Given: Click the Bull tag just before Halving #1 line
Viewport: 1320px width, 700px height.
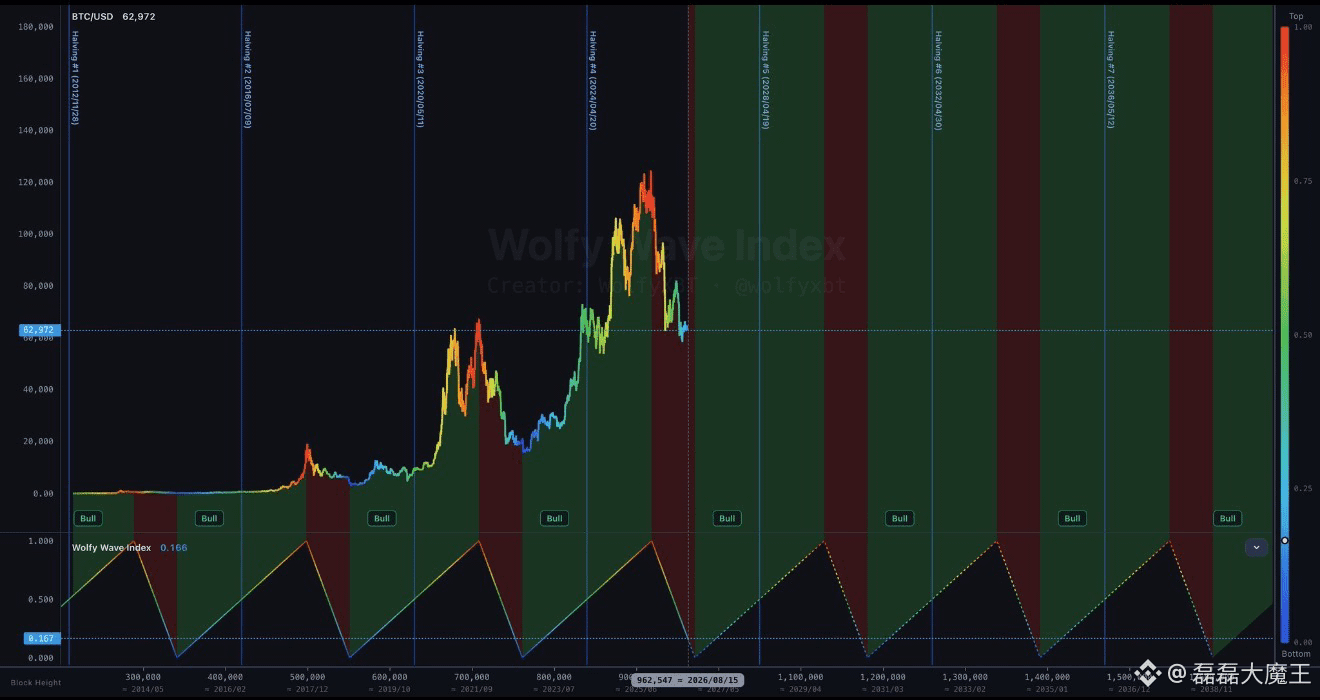Looking at the screenshot, I should [x=88, y=518].
